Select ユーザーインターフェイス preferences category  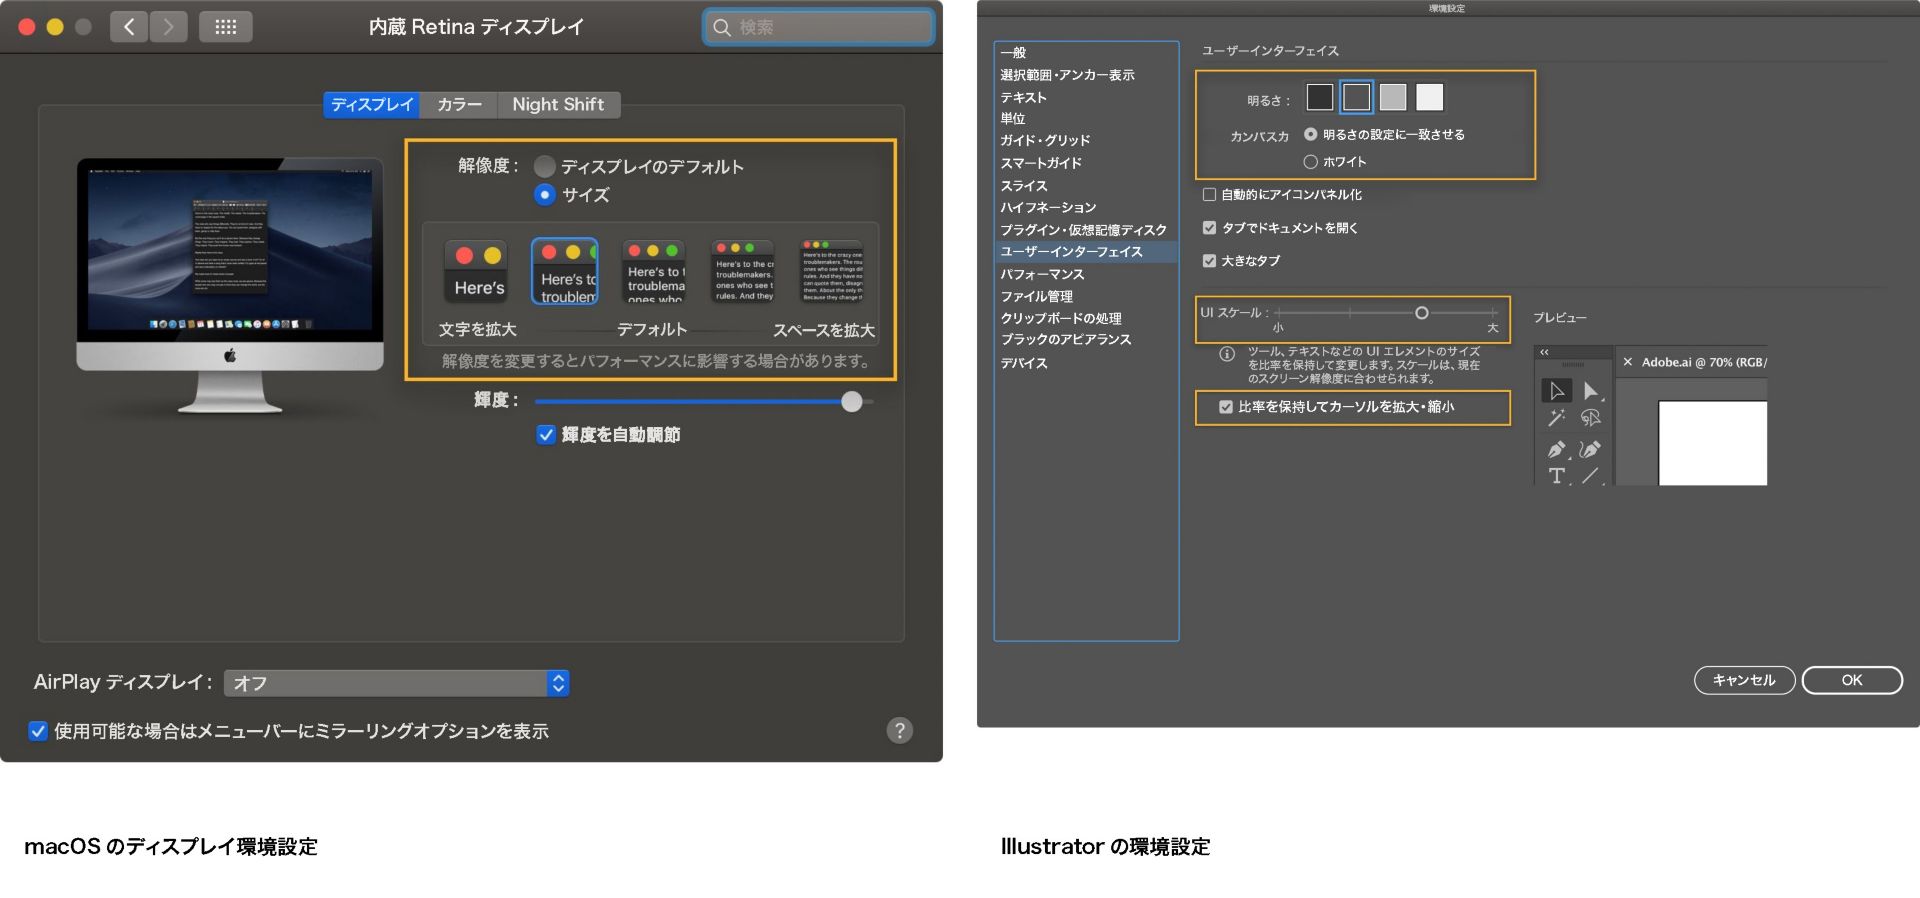(x=1086, y=252)
